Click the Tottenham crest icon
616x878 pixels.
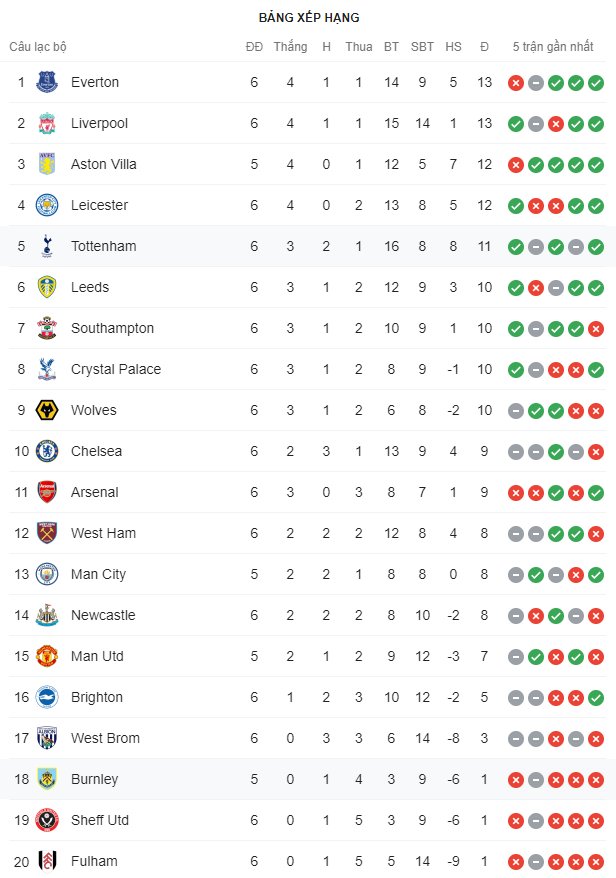(x=47, y=246)
